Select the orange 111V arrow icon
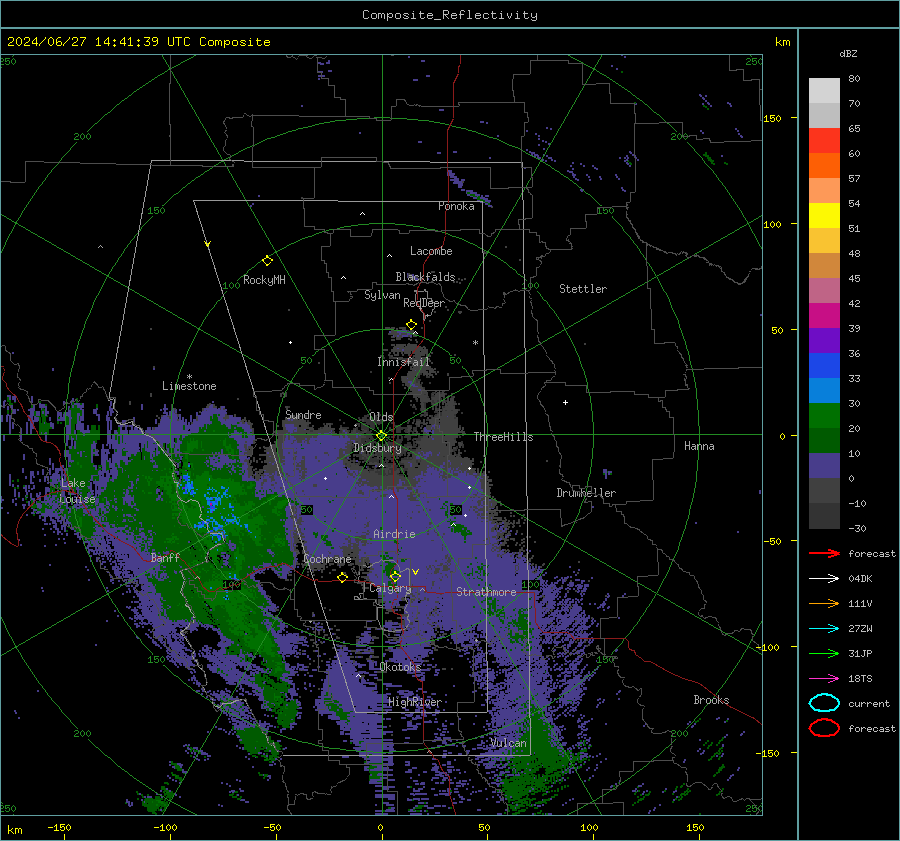The width and height of the screenshot is (900, 841). 824,603
